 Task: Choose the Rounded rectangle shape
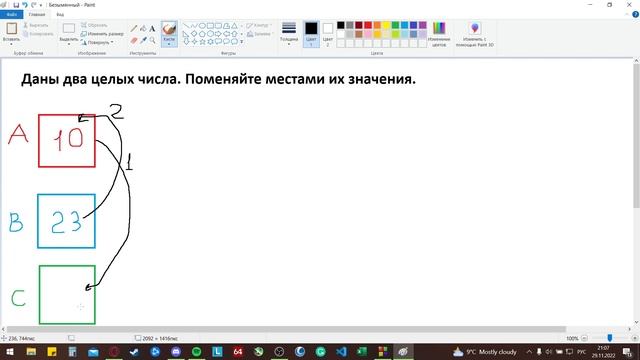pyautogui.click(x=218, y=26)
